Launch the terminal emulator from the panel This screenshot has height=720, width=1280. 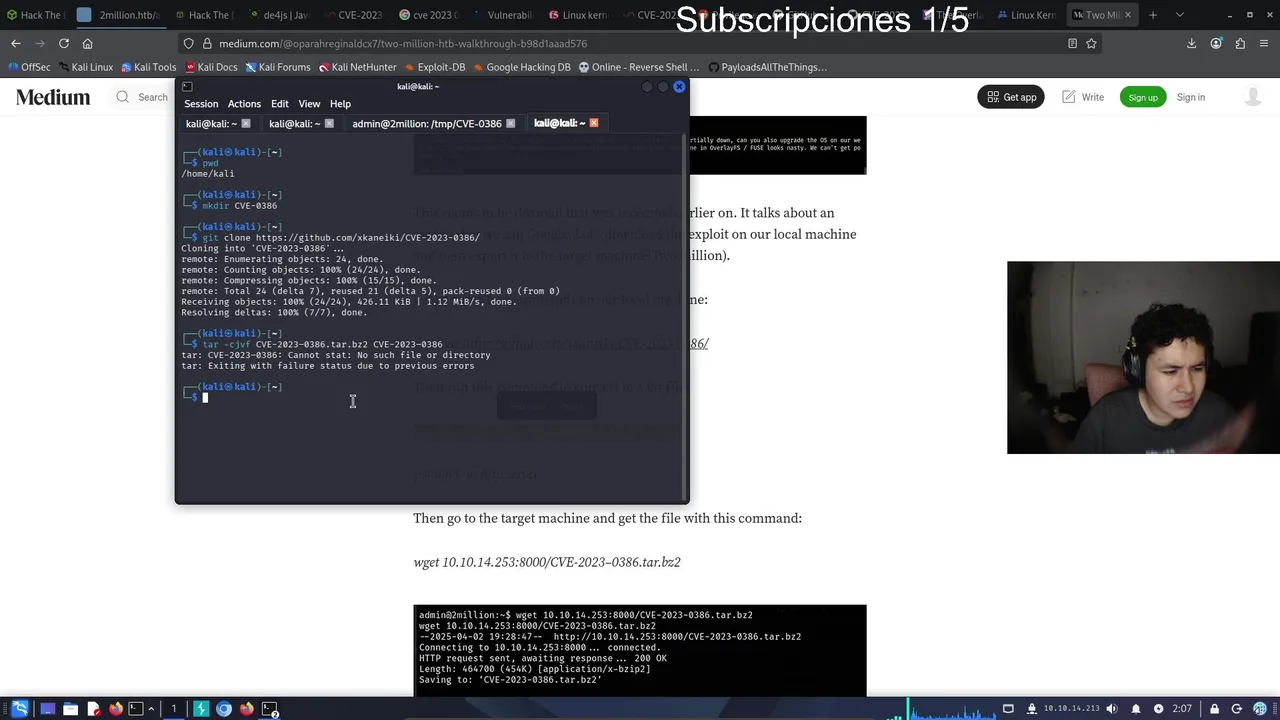[x=136, y=709]
